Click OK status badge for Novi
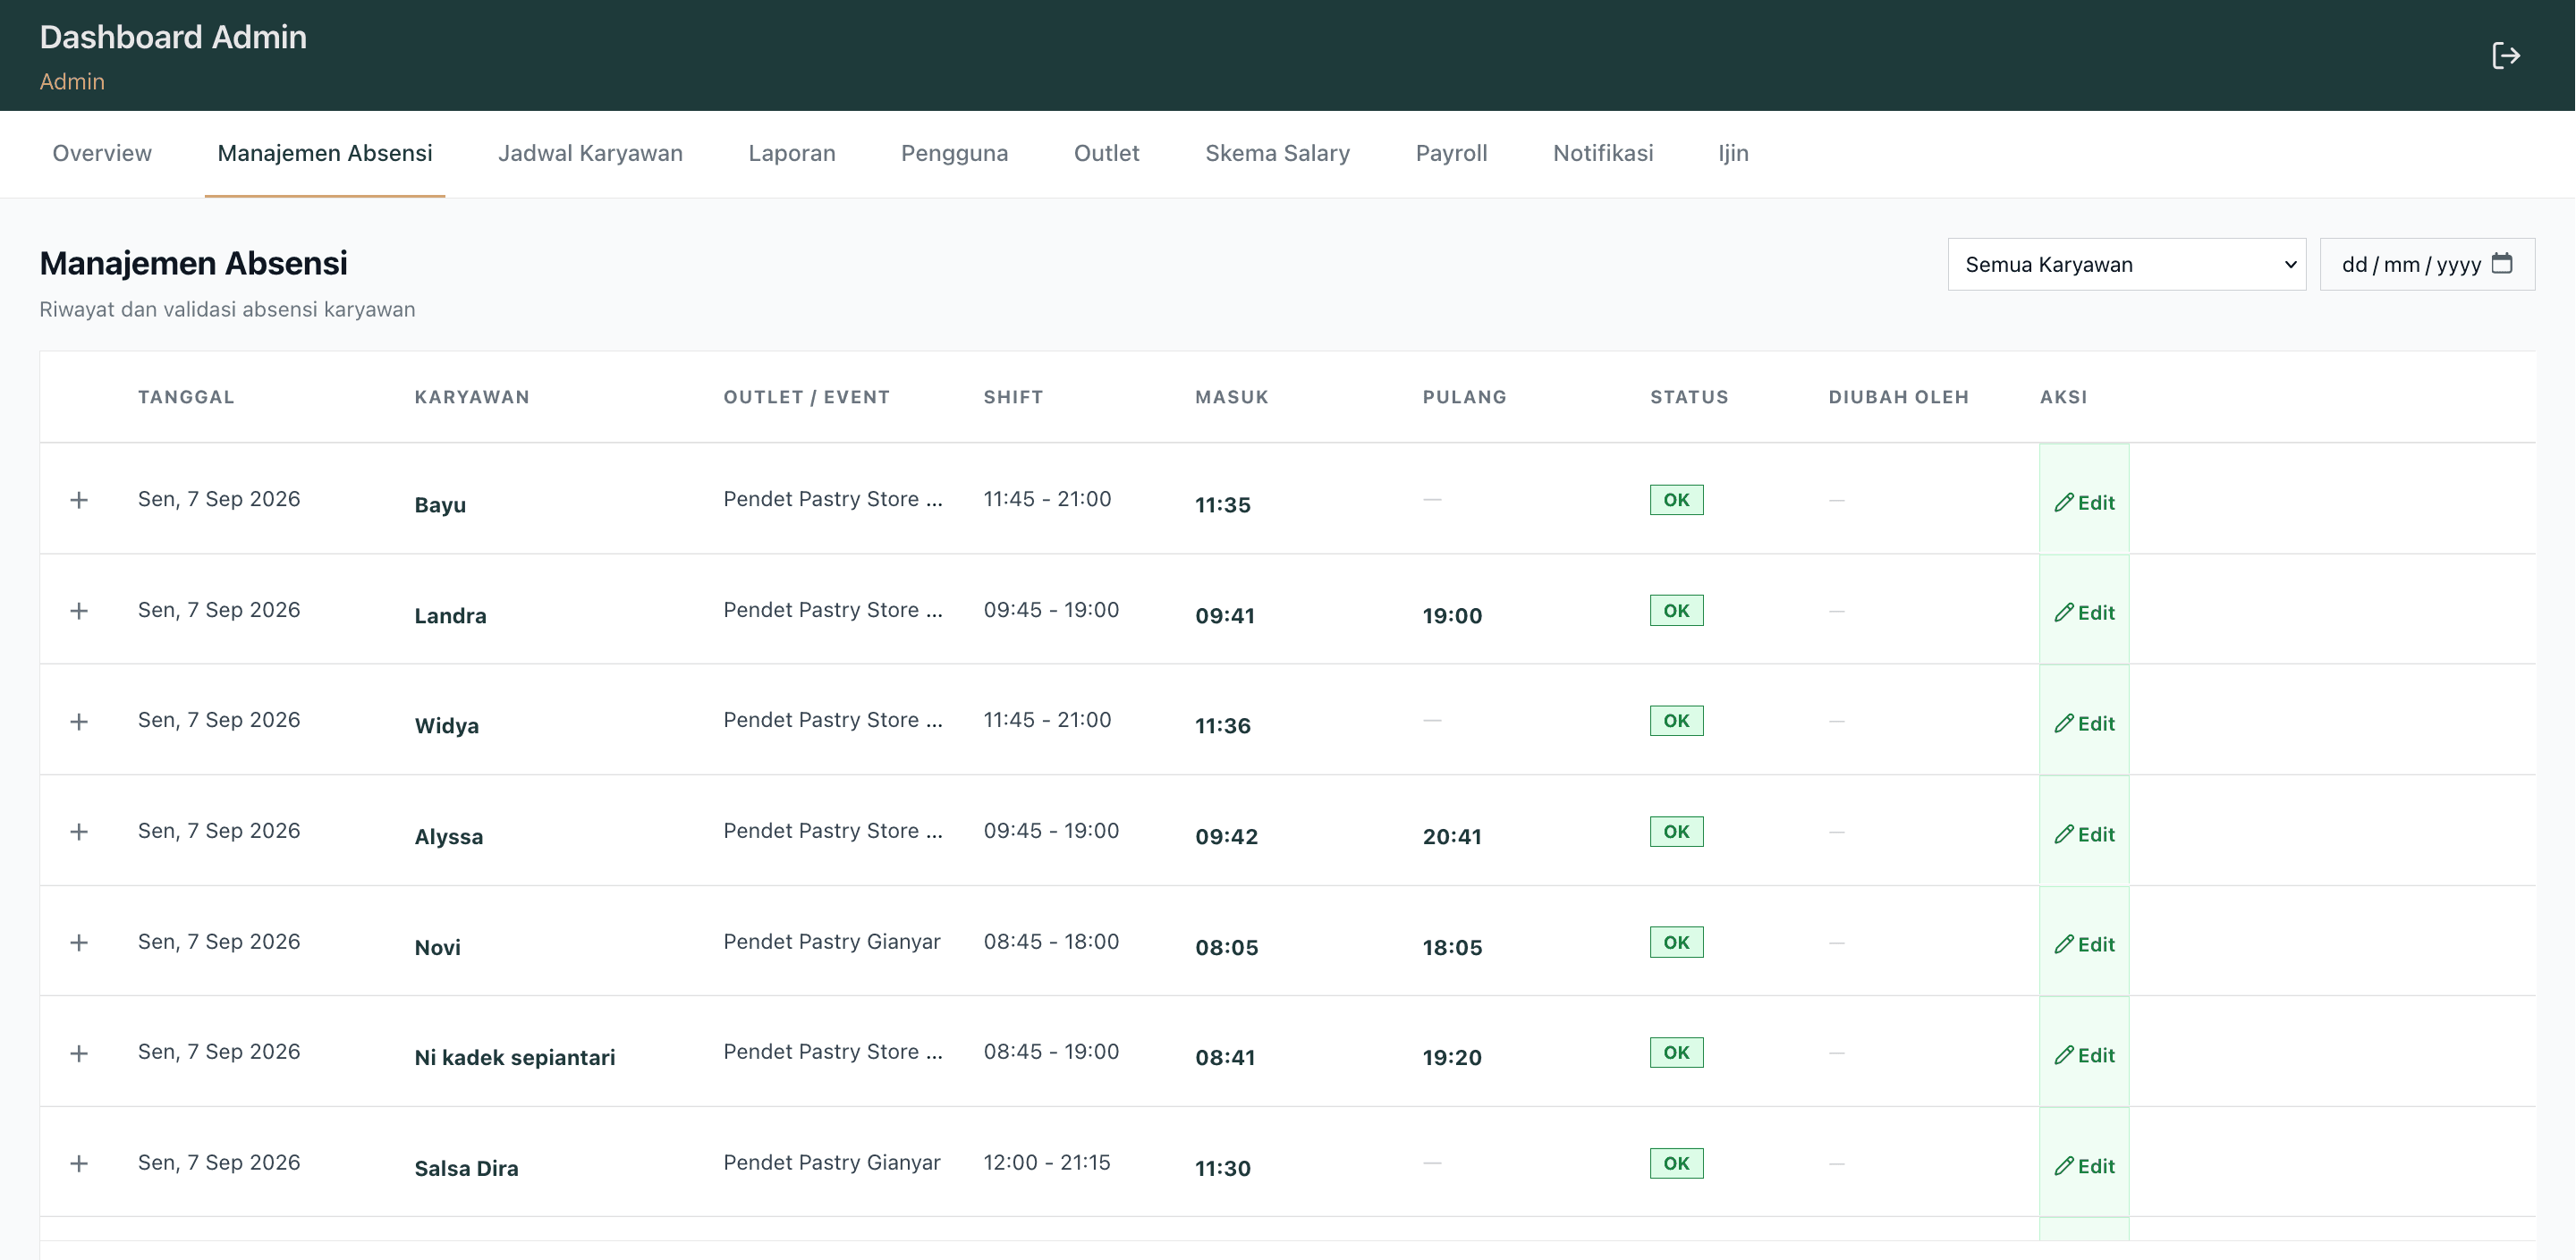This screenshot has height=1260, width=2576. (x=1676, y=942)
